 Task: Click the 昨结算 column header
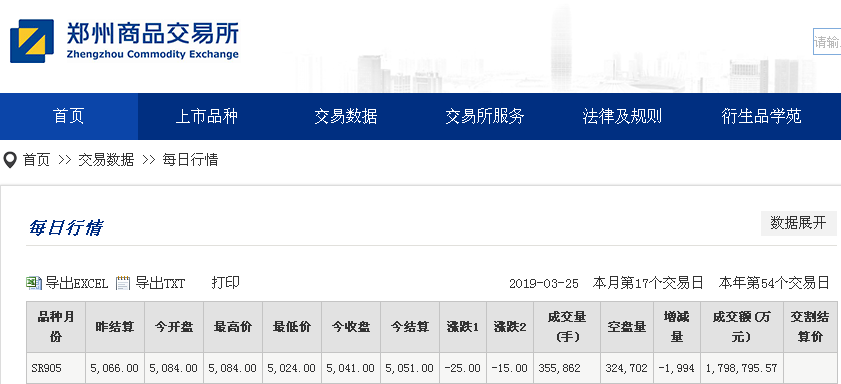(x=115, y=327)
